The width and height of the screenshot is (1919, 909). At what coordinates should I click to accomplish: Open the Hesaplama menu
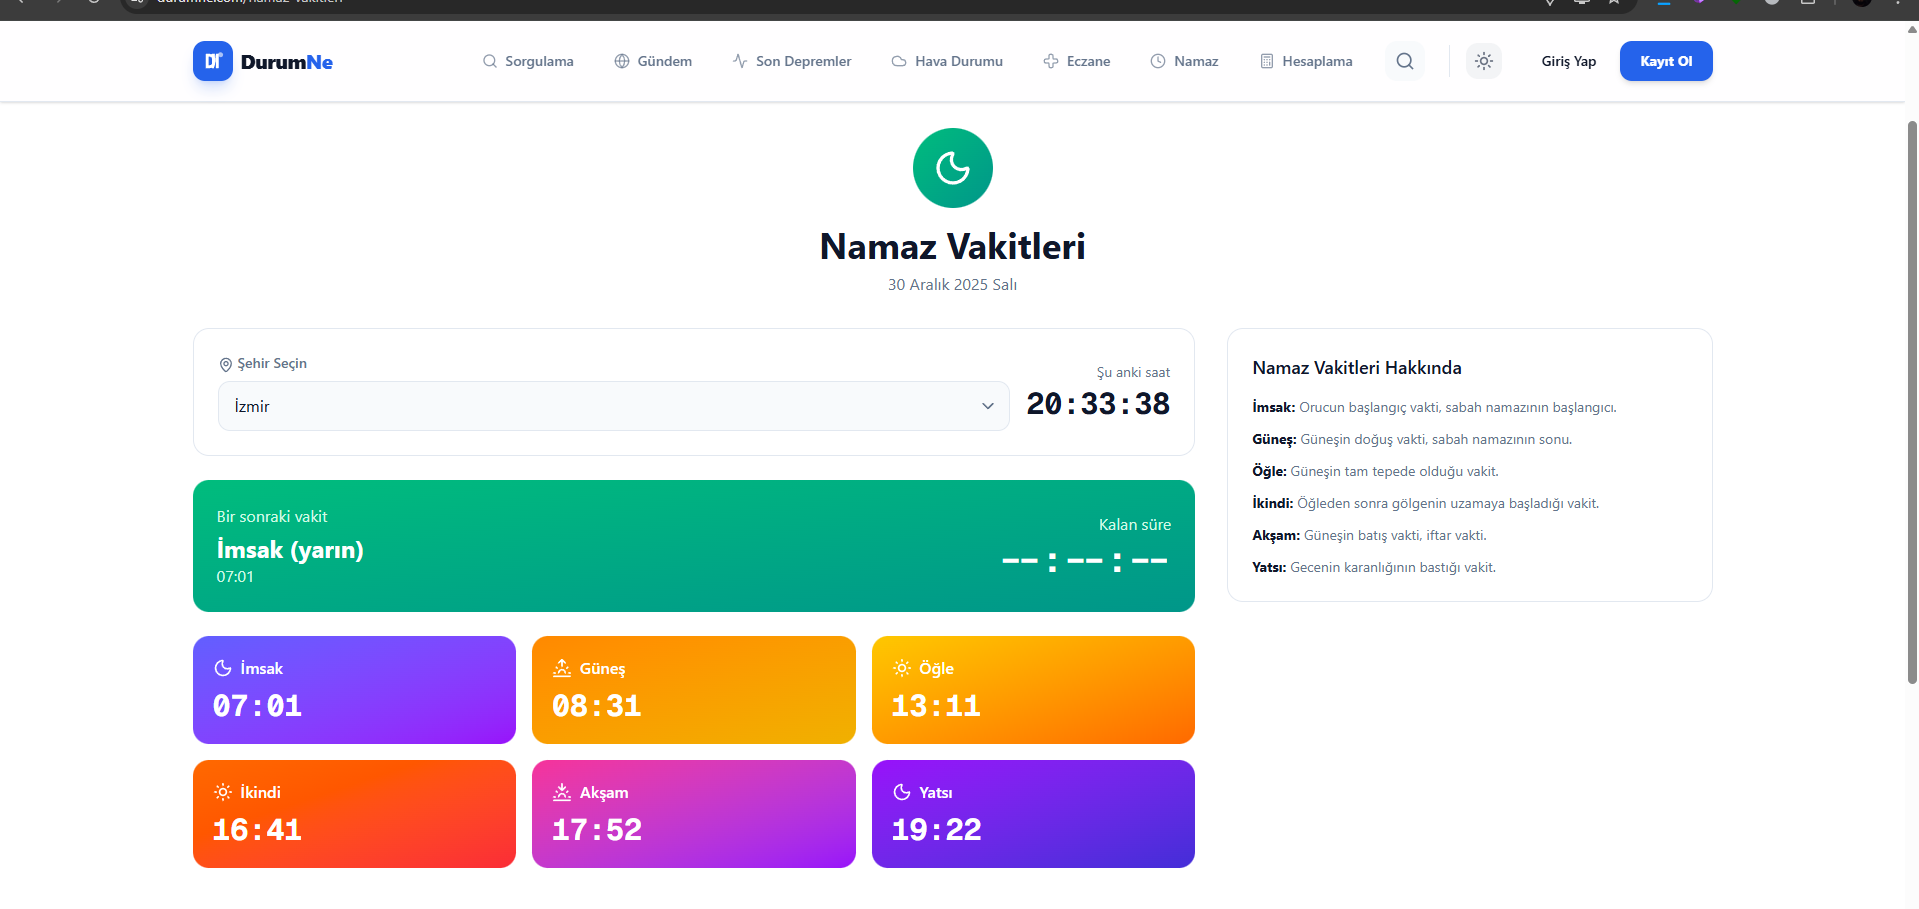point(1306,61)
